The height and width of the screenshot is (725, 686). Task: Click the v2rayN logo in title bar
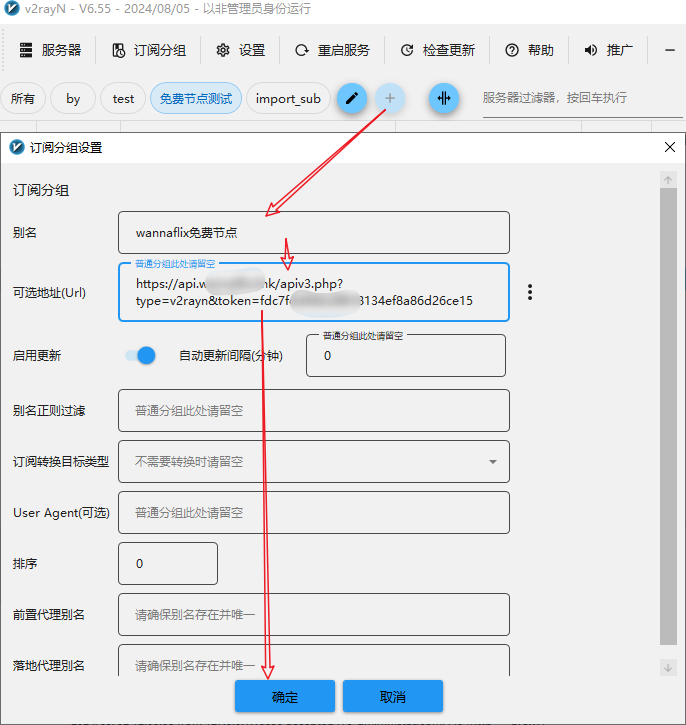pos(12,8)
